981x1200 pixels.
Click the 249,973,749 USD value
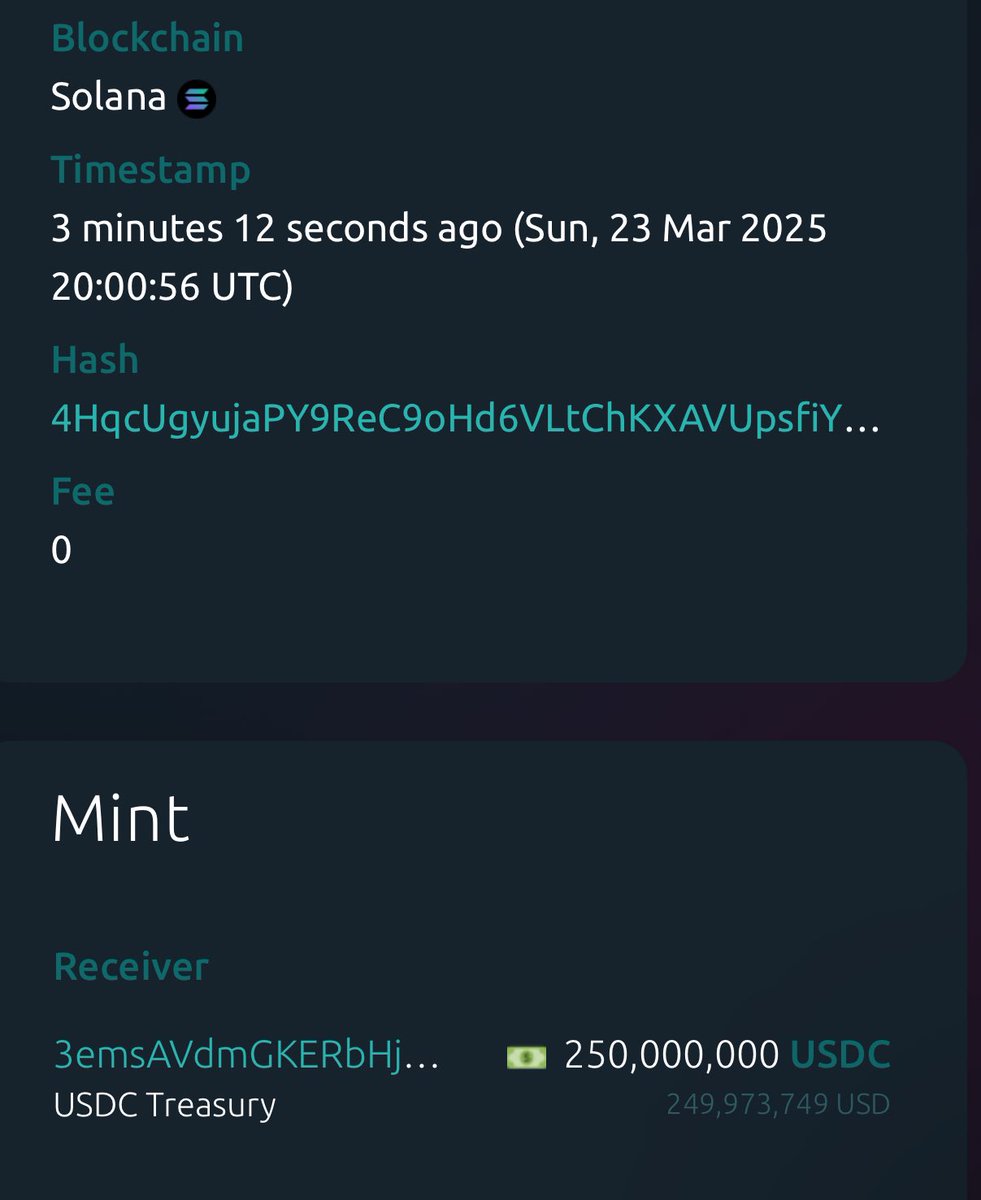click(x=777, y=1104)
